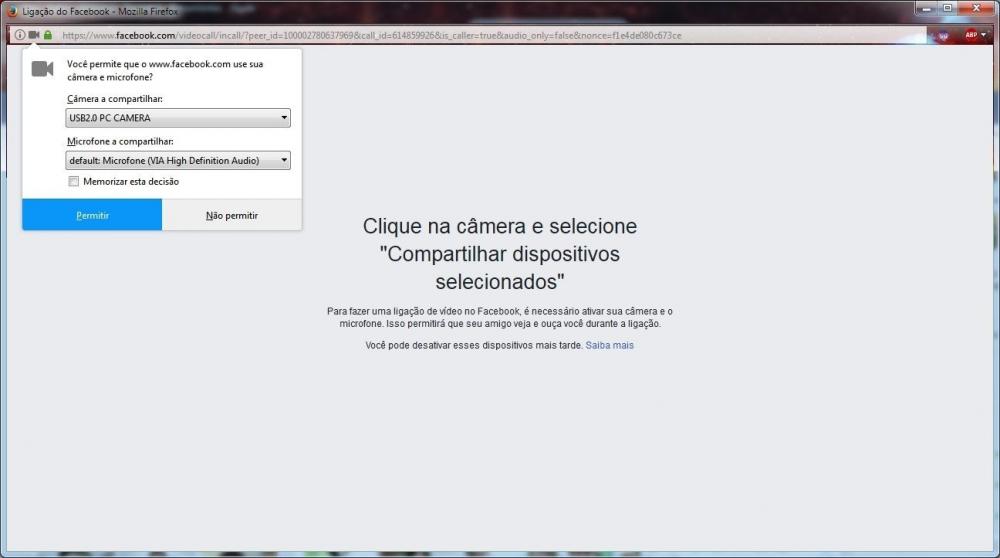This screenshot has height=558, width=1000.
Task: Click the camera permission icon in address bar
Action: point(34,35)
